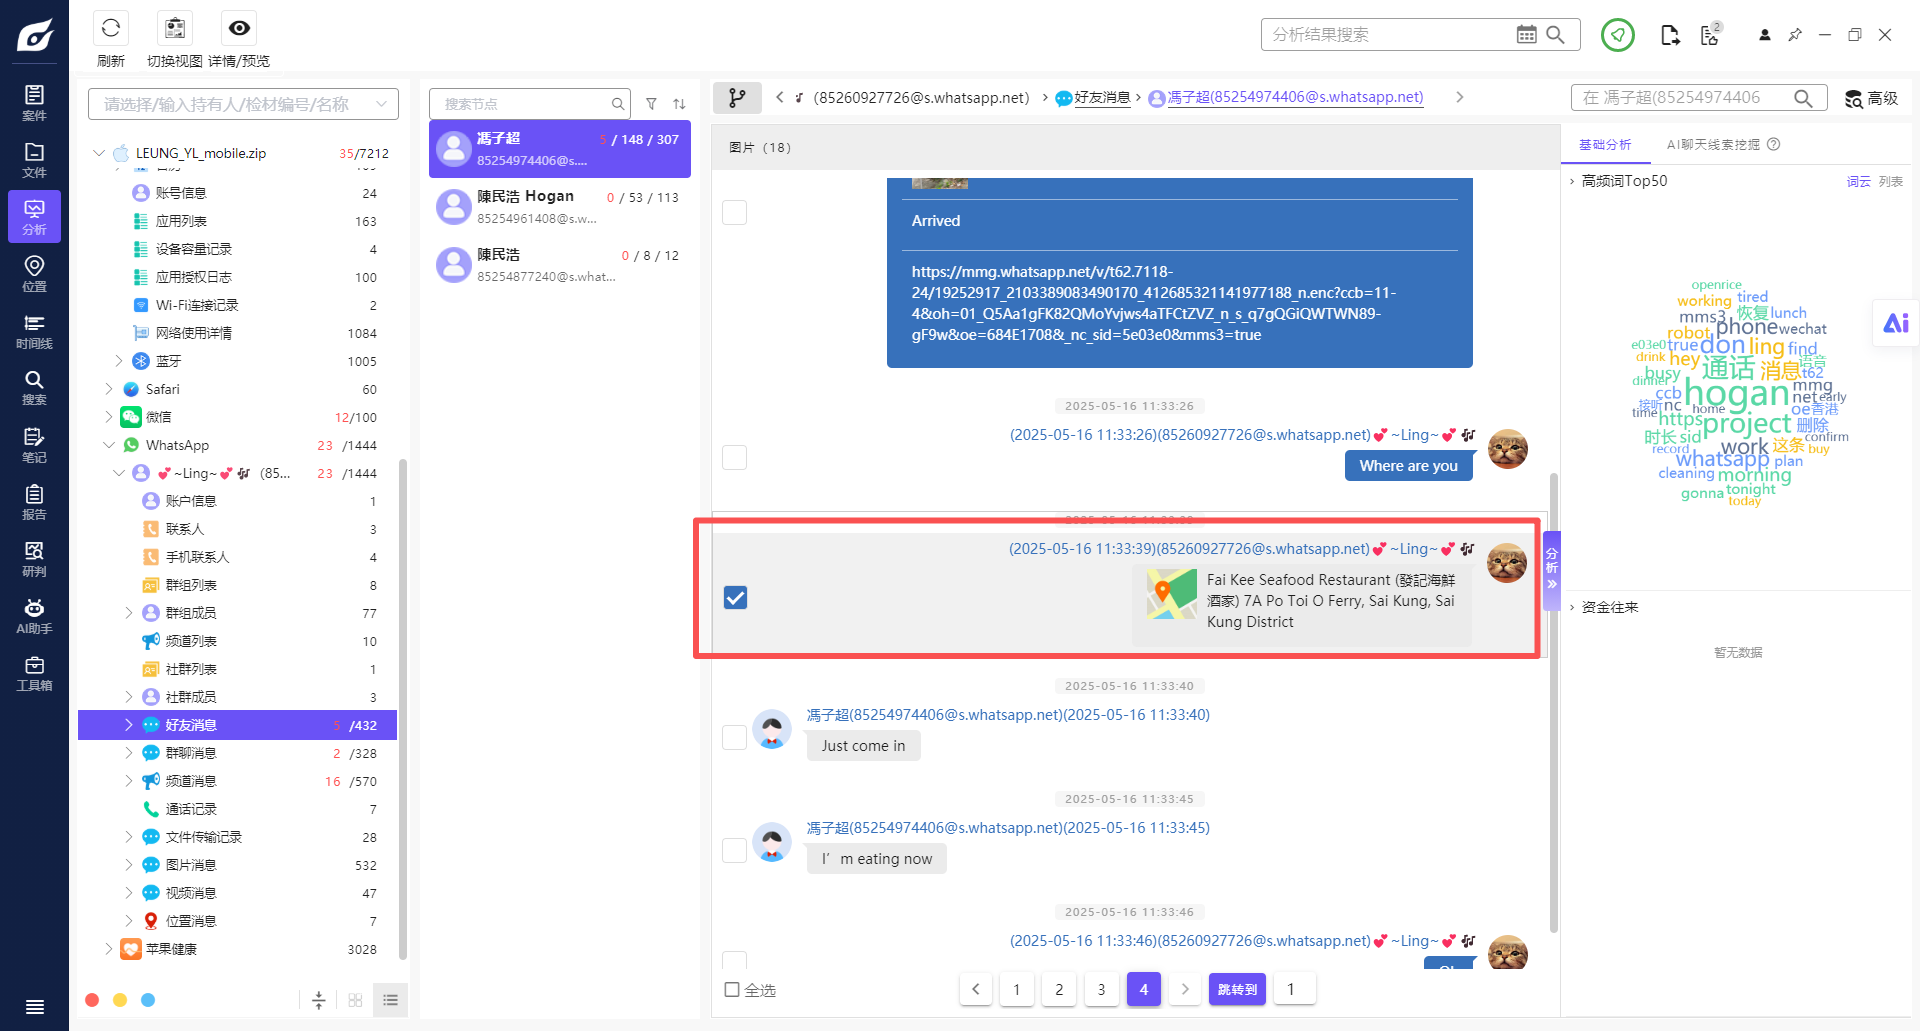Open the 时间线 timeline sidebar icon
Screen dimensions: 1920x1031
(34, 330)
